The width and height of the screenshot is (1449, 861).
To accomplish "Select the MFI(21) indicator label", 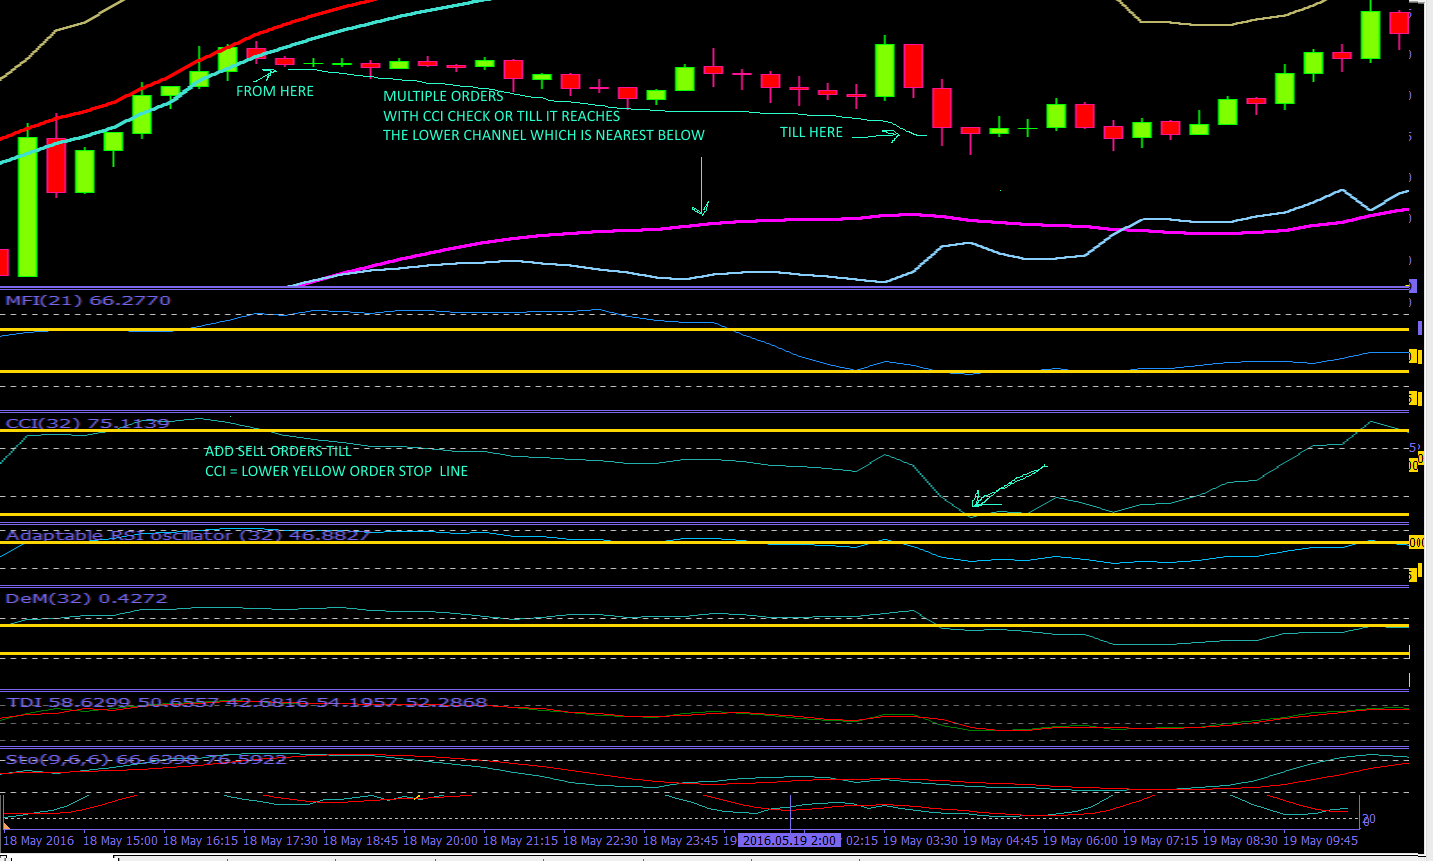I will [x=88, y=300].
